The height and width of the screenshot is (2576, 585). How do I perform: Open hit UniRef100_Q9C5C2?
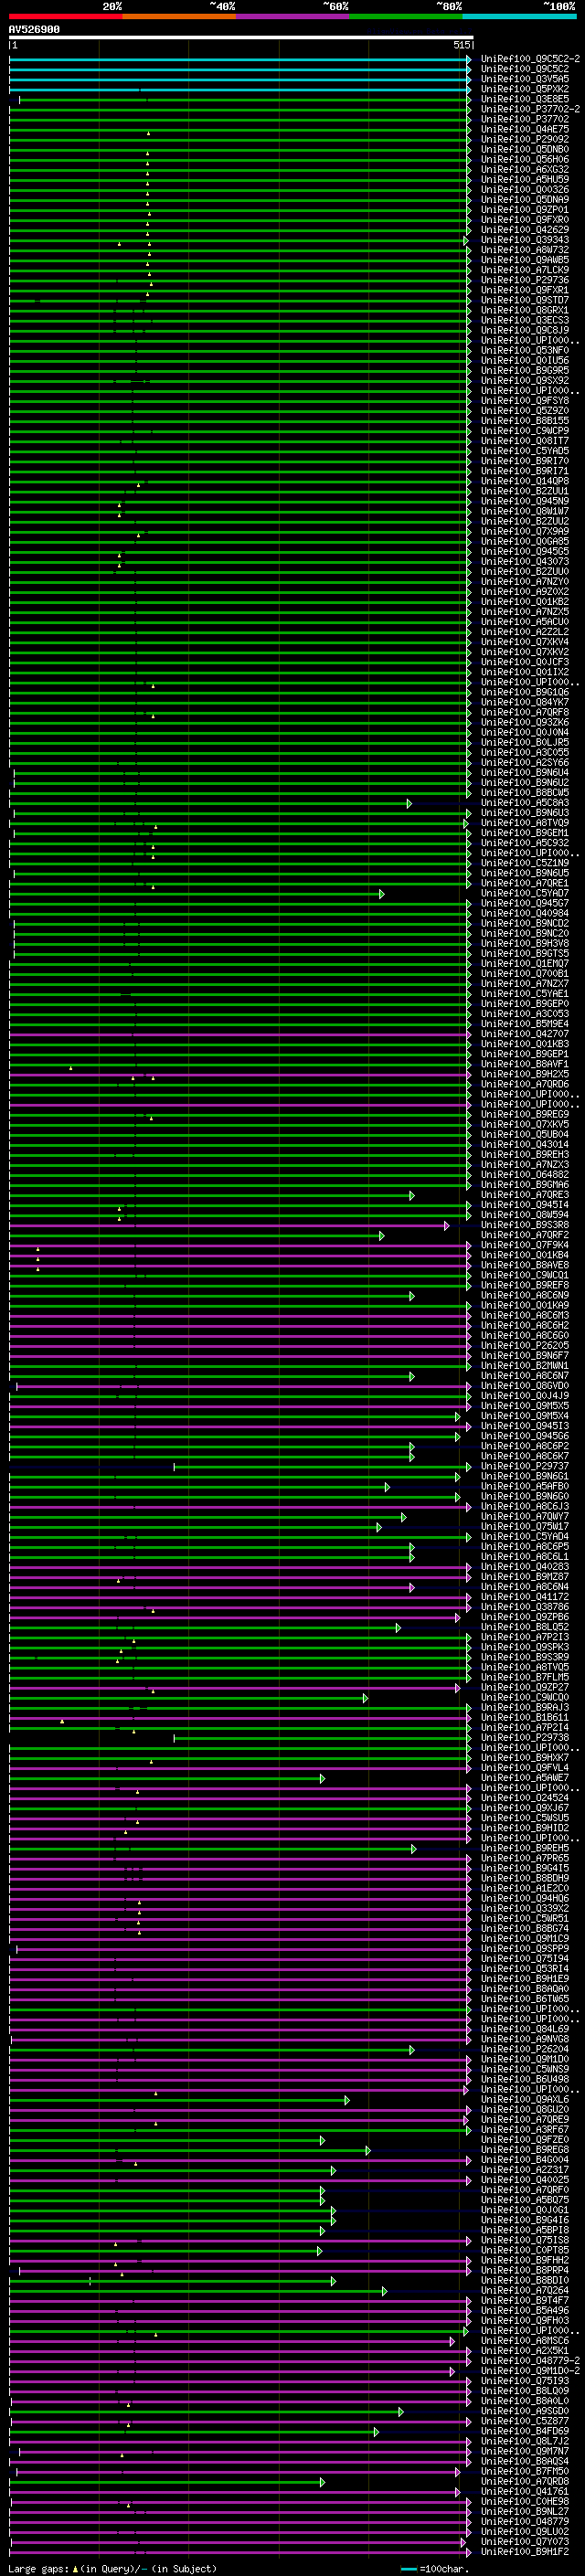click(x=525, y=69)
